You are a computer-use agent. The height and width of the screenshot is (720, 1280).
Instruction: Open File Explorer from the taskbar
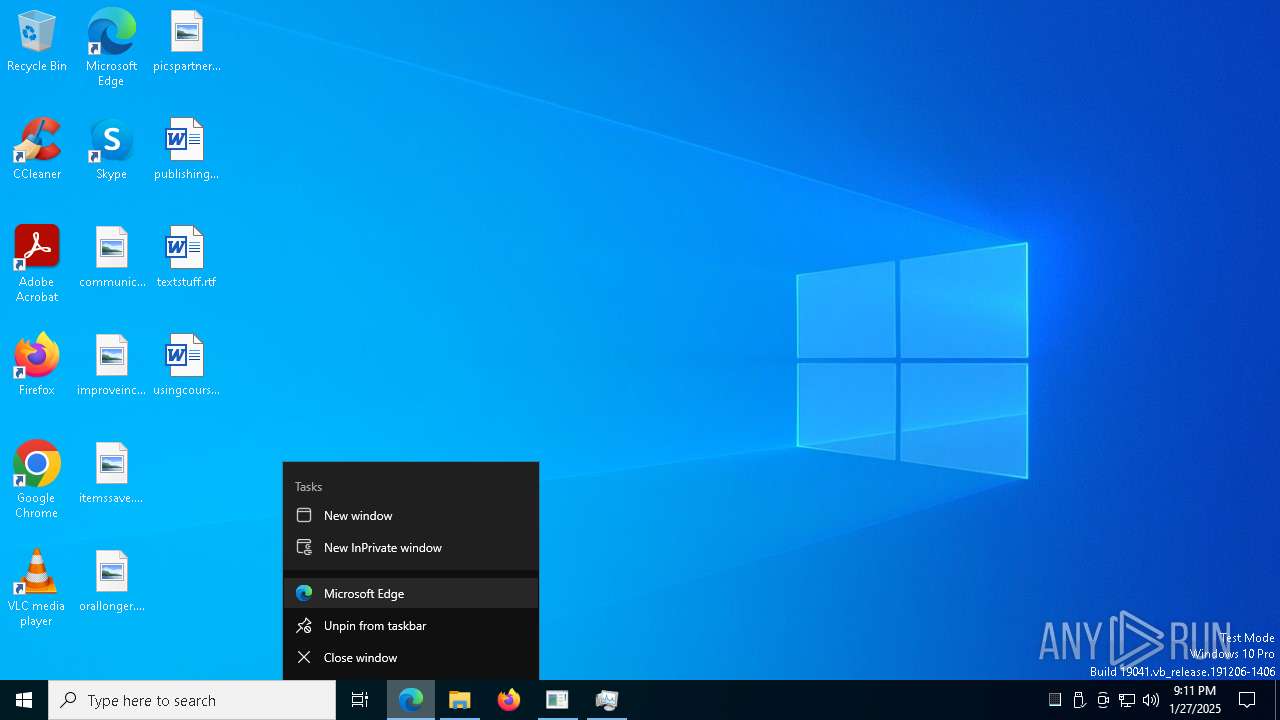460,700
